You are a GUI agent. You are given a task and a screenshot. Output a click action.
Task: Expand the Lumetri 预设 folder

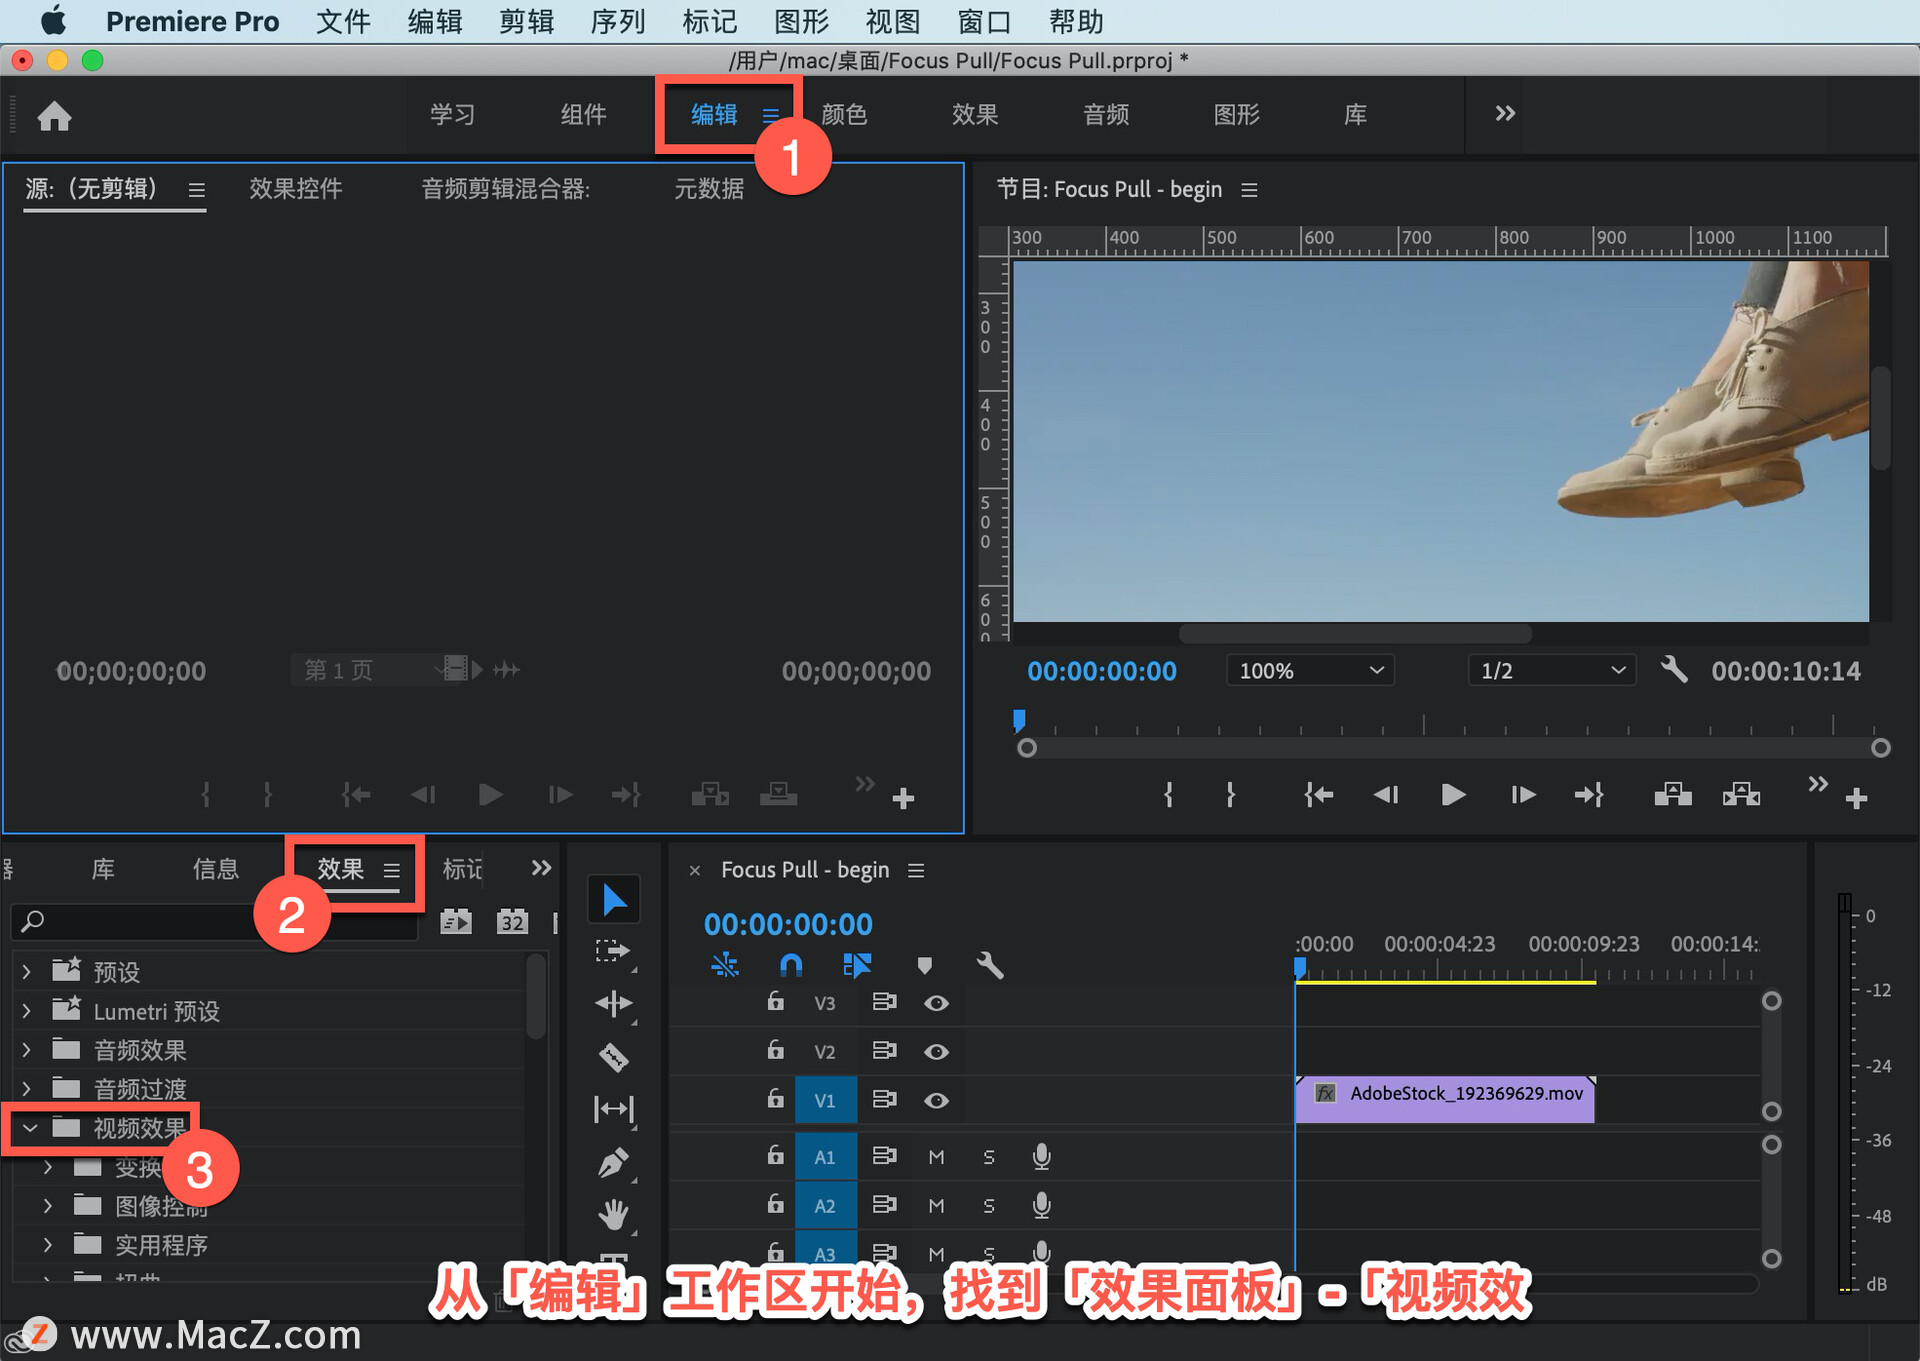[27, 1011]
